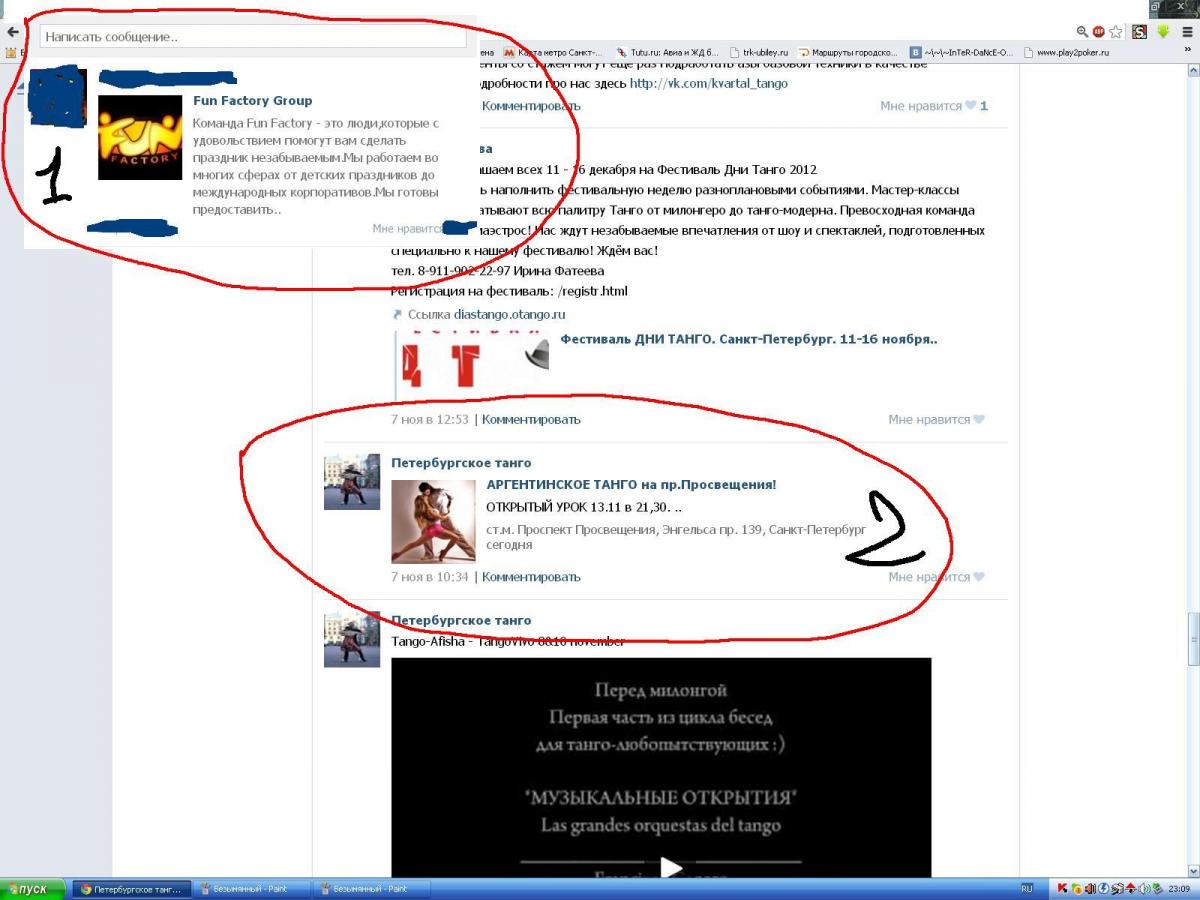The width and height of the screenshot is (1200, 900).
Task: Click avatar of the Tango-Afisha post
Action: pos(352,640)
